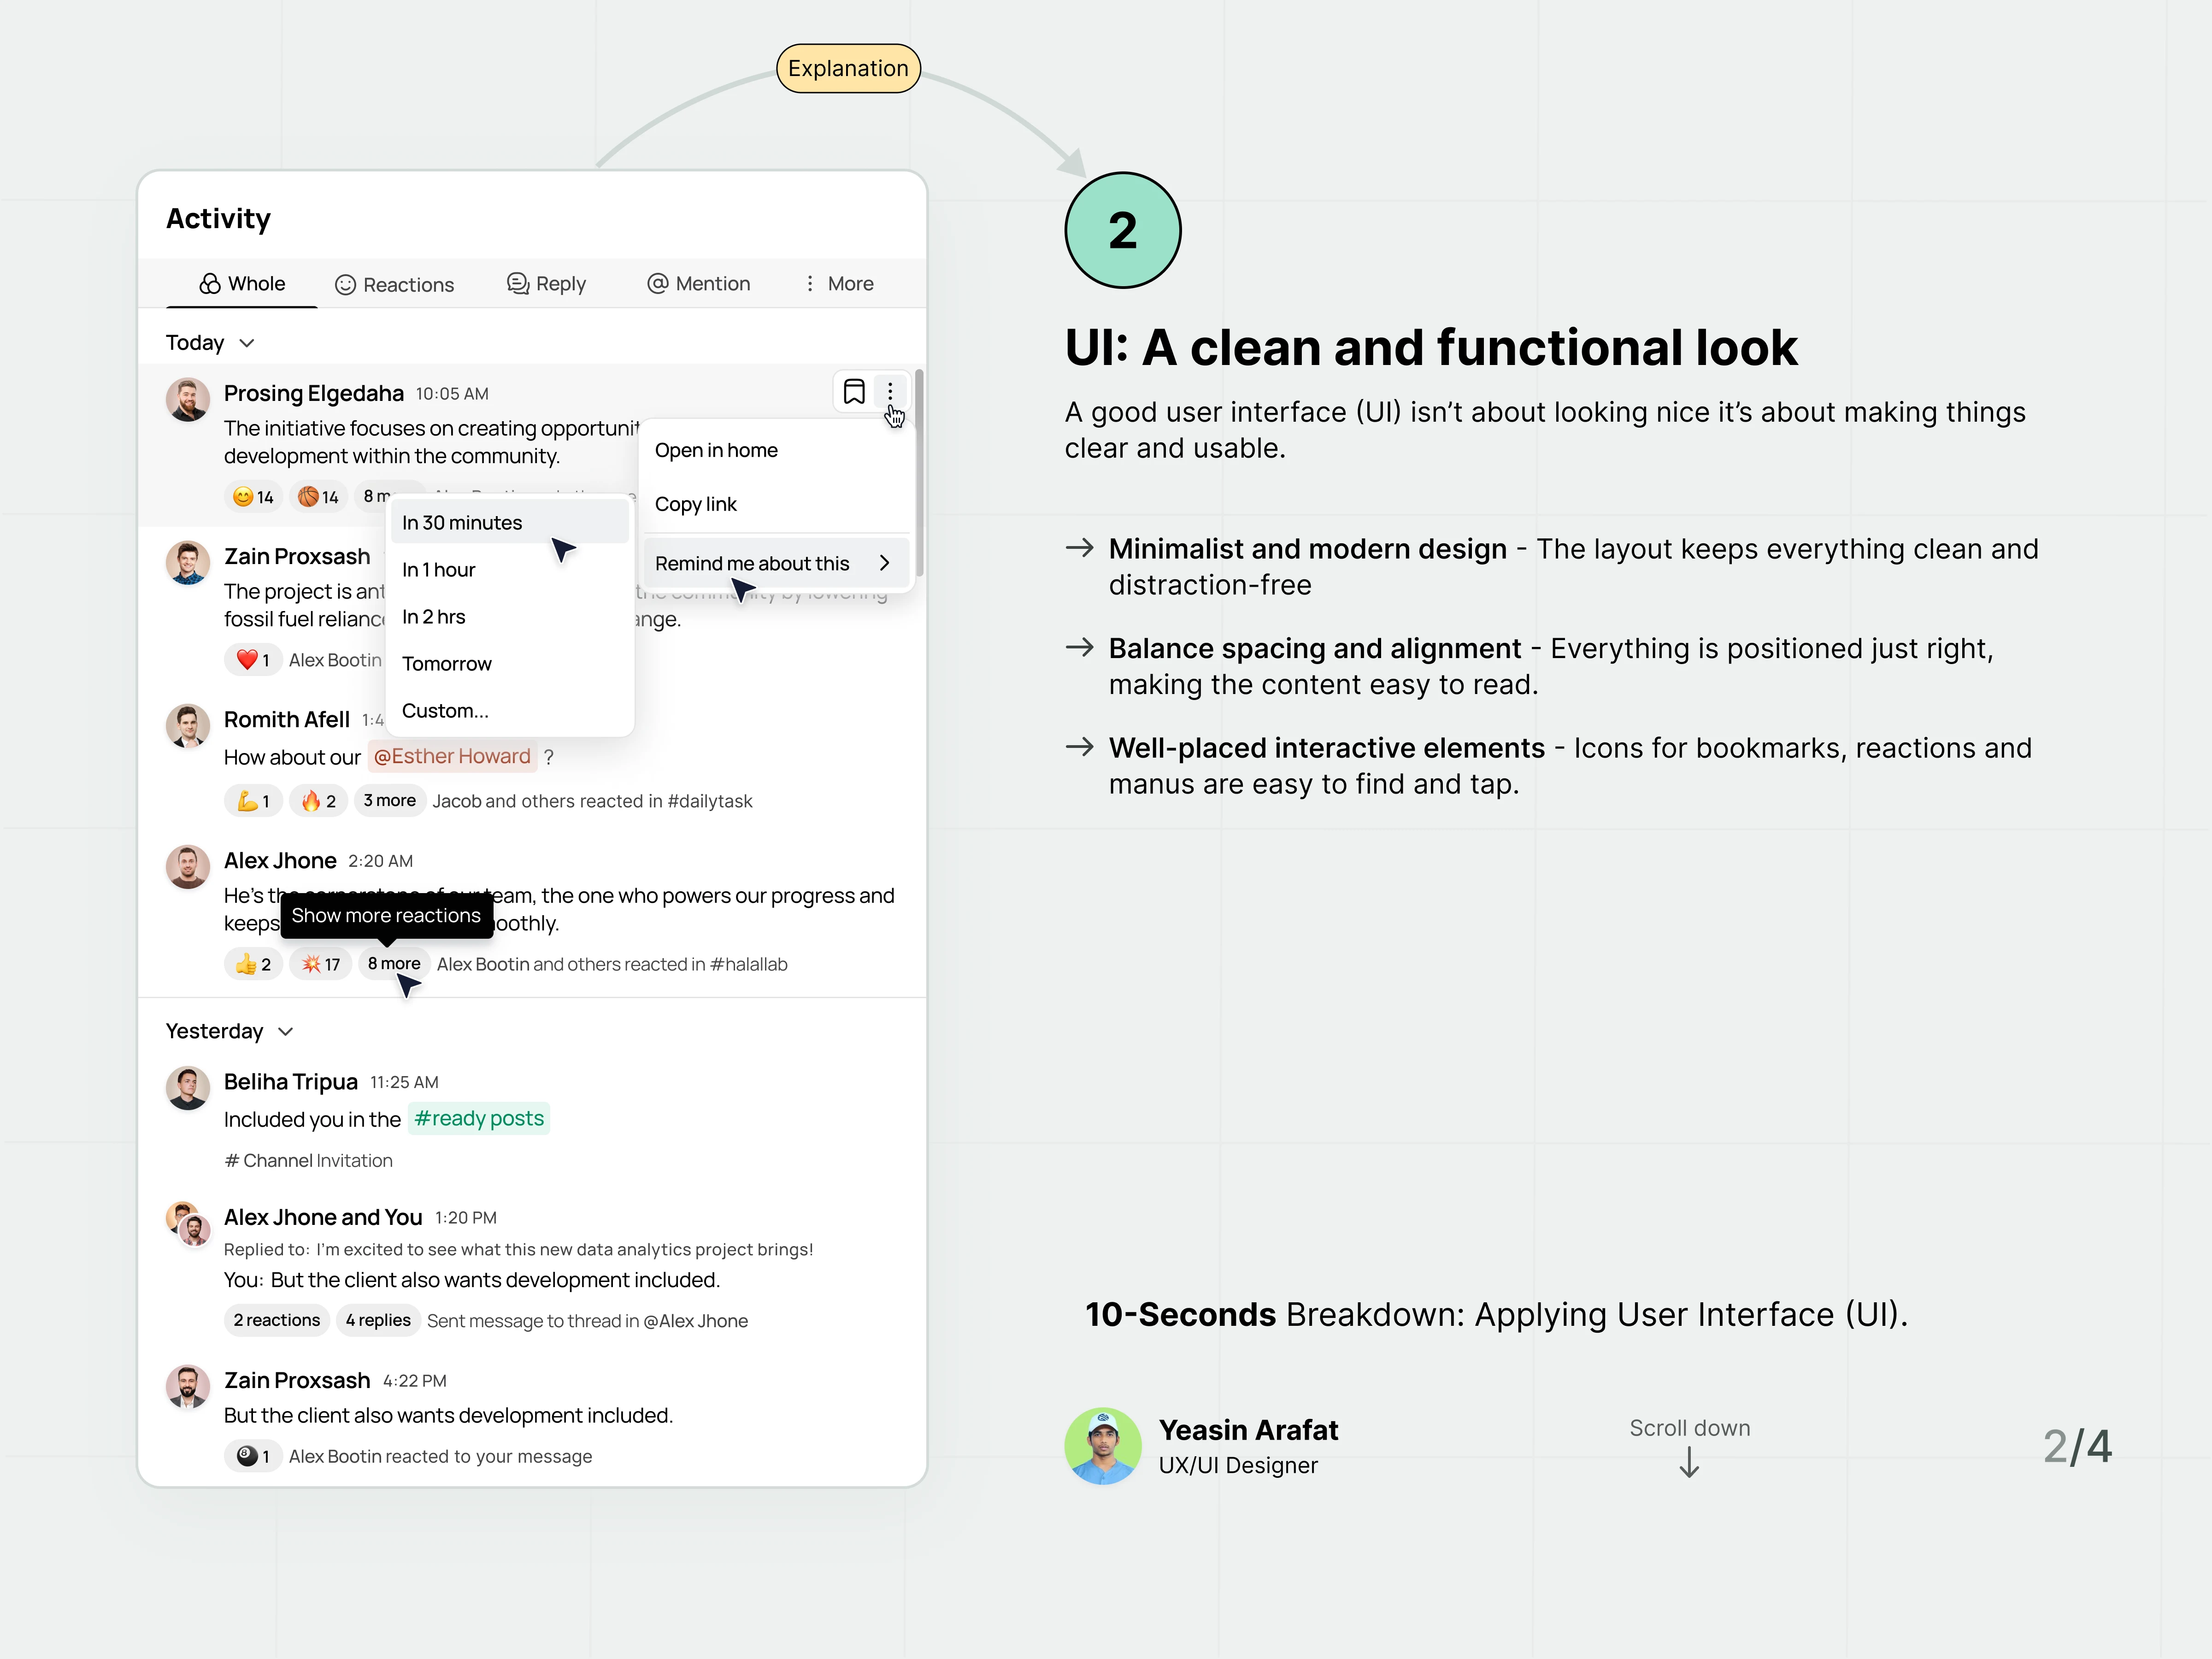The height and width of the screenshot is (1659, 2212).
Task: Click the red heart reaction with 1
Action: tap(253, 660)
